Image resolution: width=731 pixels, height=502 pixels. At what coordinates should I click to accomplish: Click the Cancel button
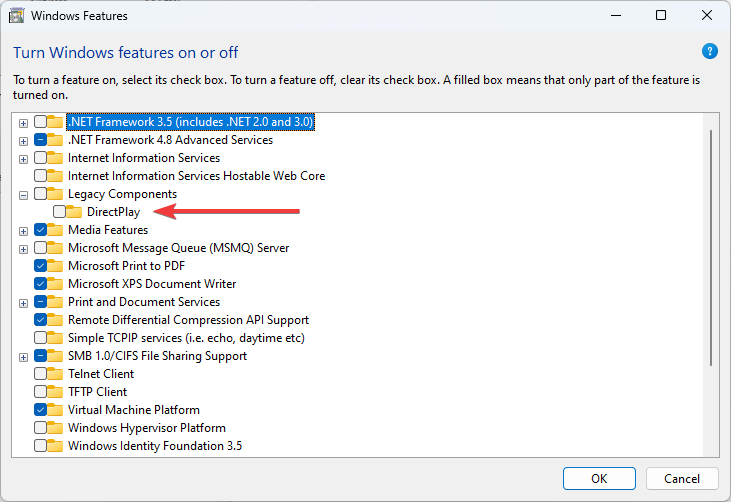(x=682, y=479)
